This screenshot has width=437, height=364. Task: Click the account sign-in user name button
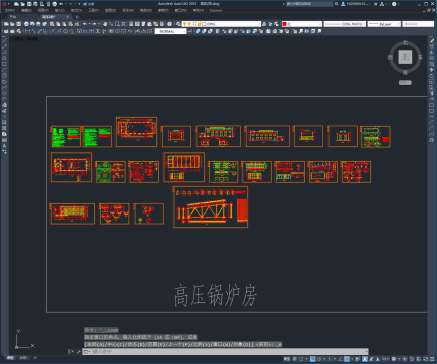tap(355, 4)
